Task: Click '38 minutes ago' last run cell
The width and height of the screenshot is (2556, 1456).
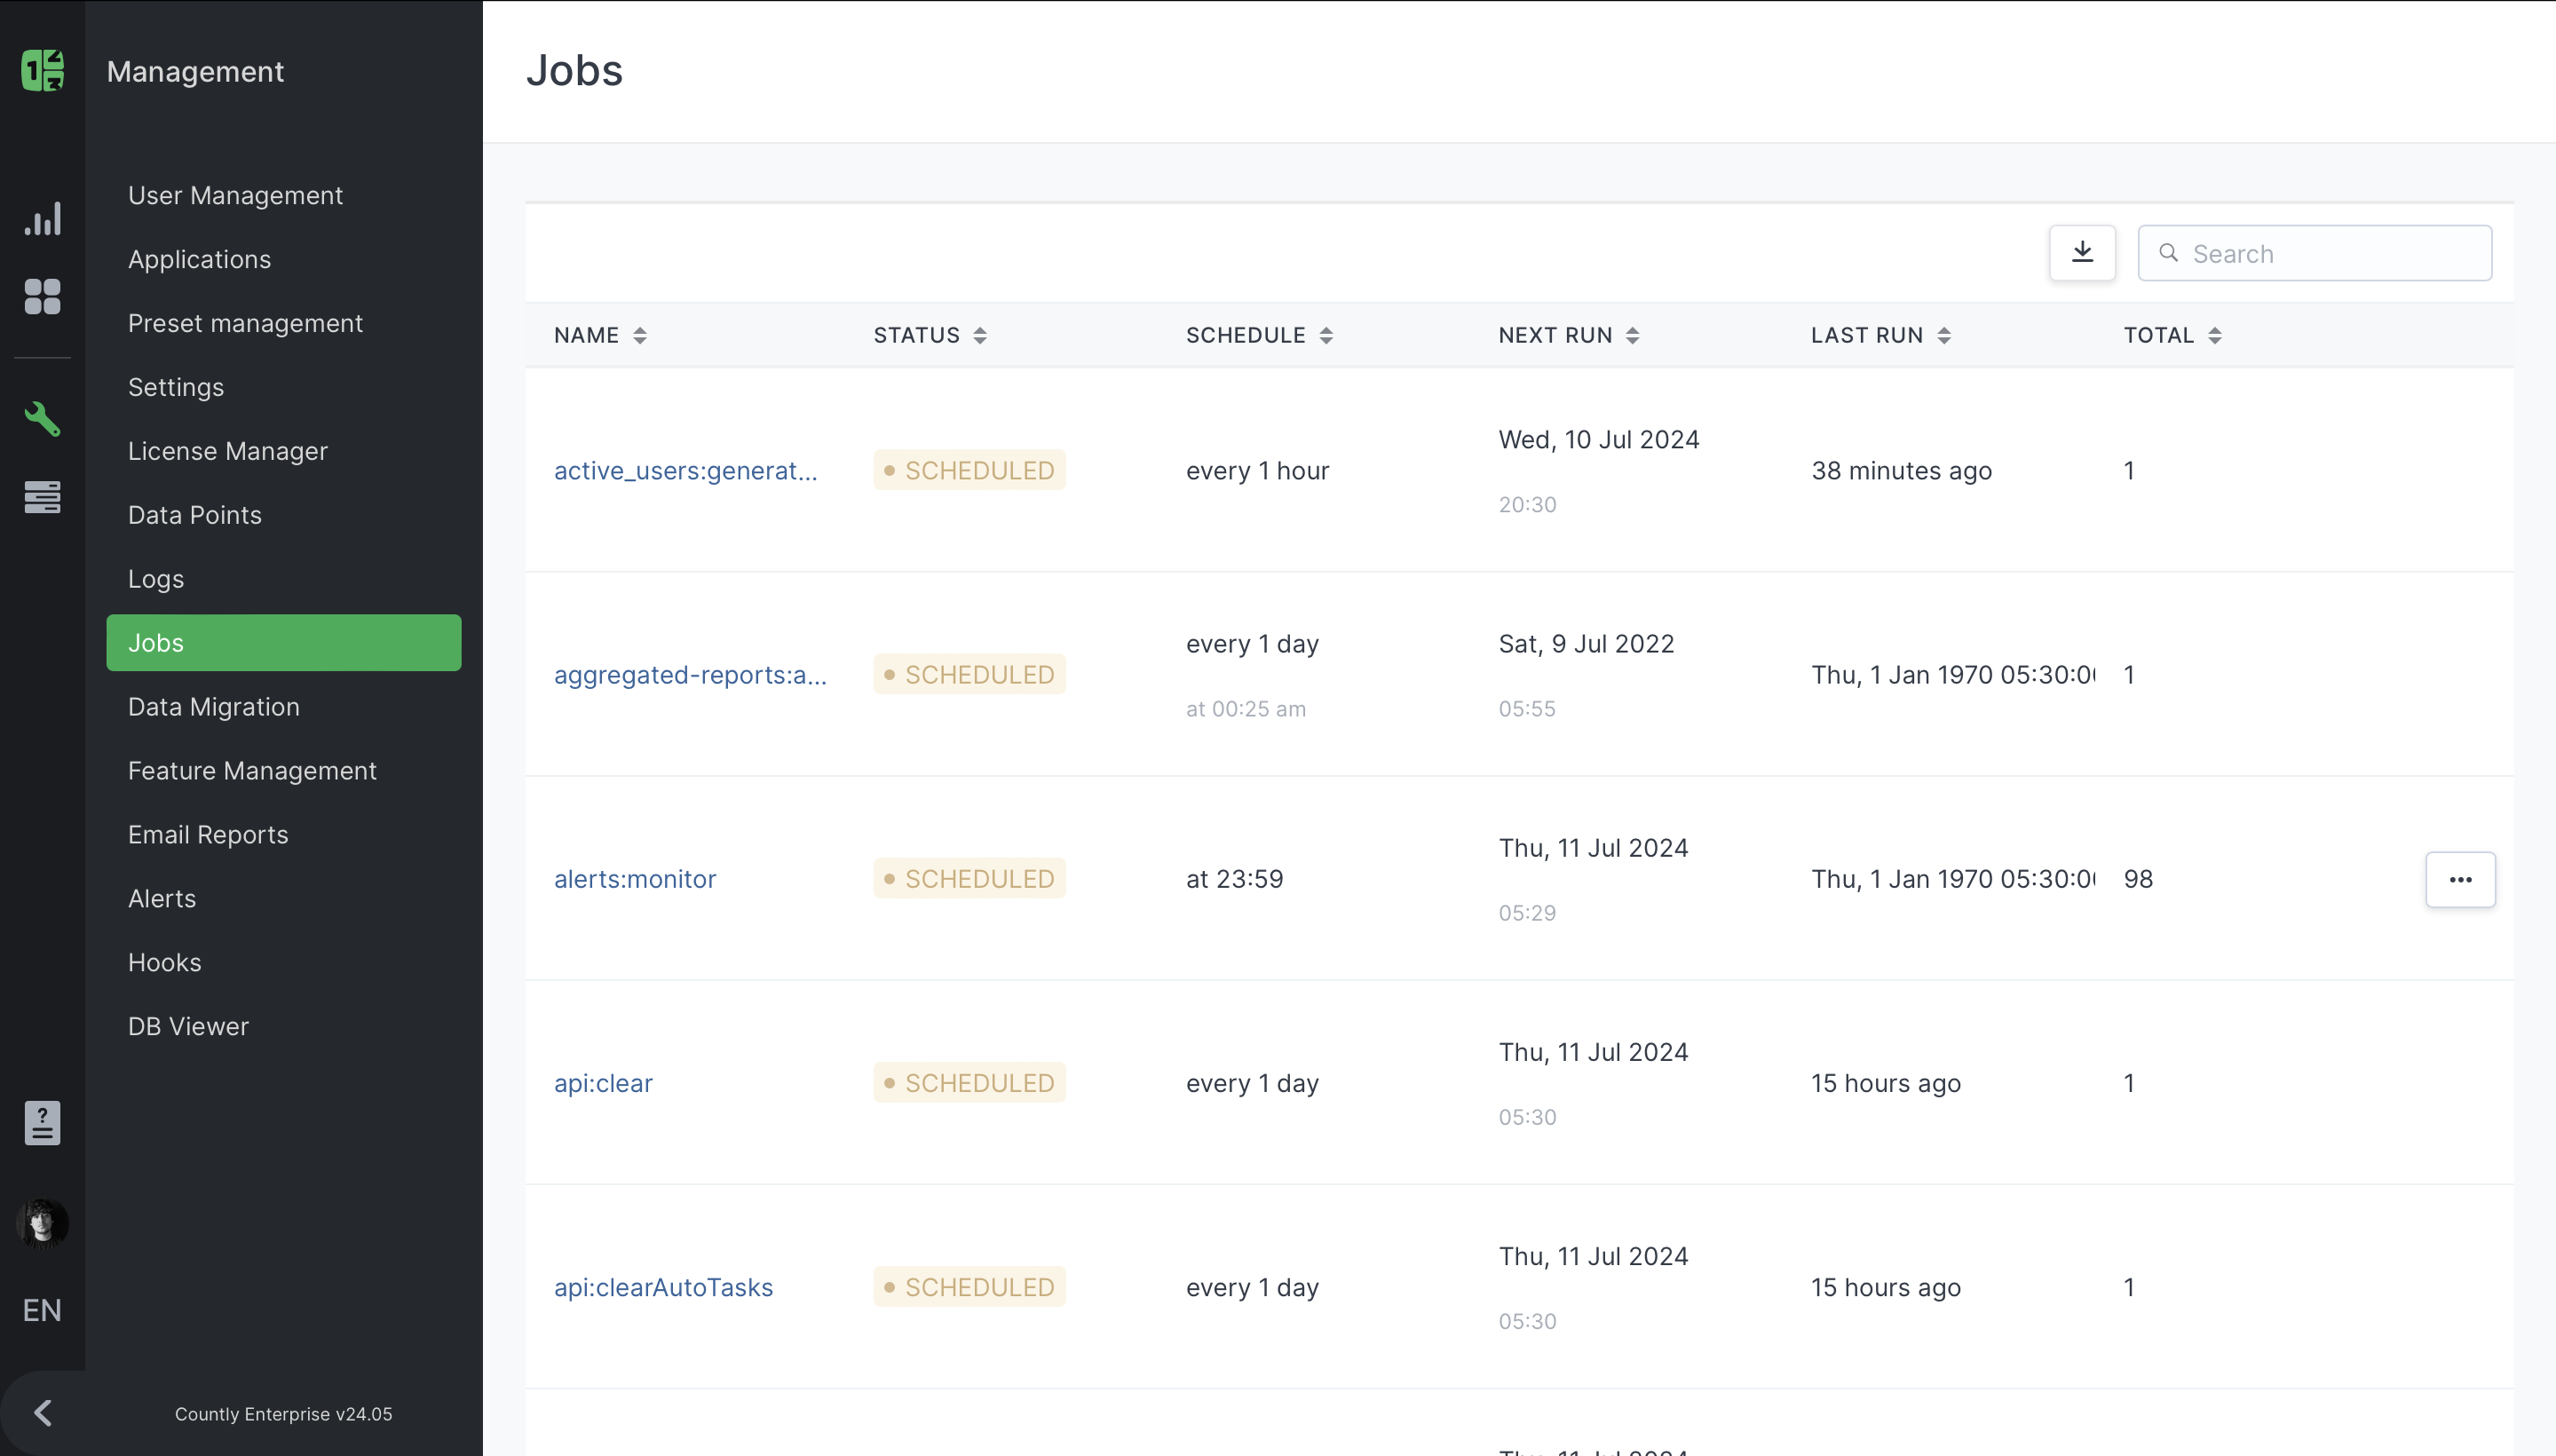Action: (x=1901, y=471)
